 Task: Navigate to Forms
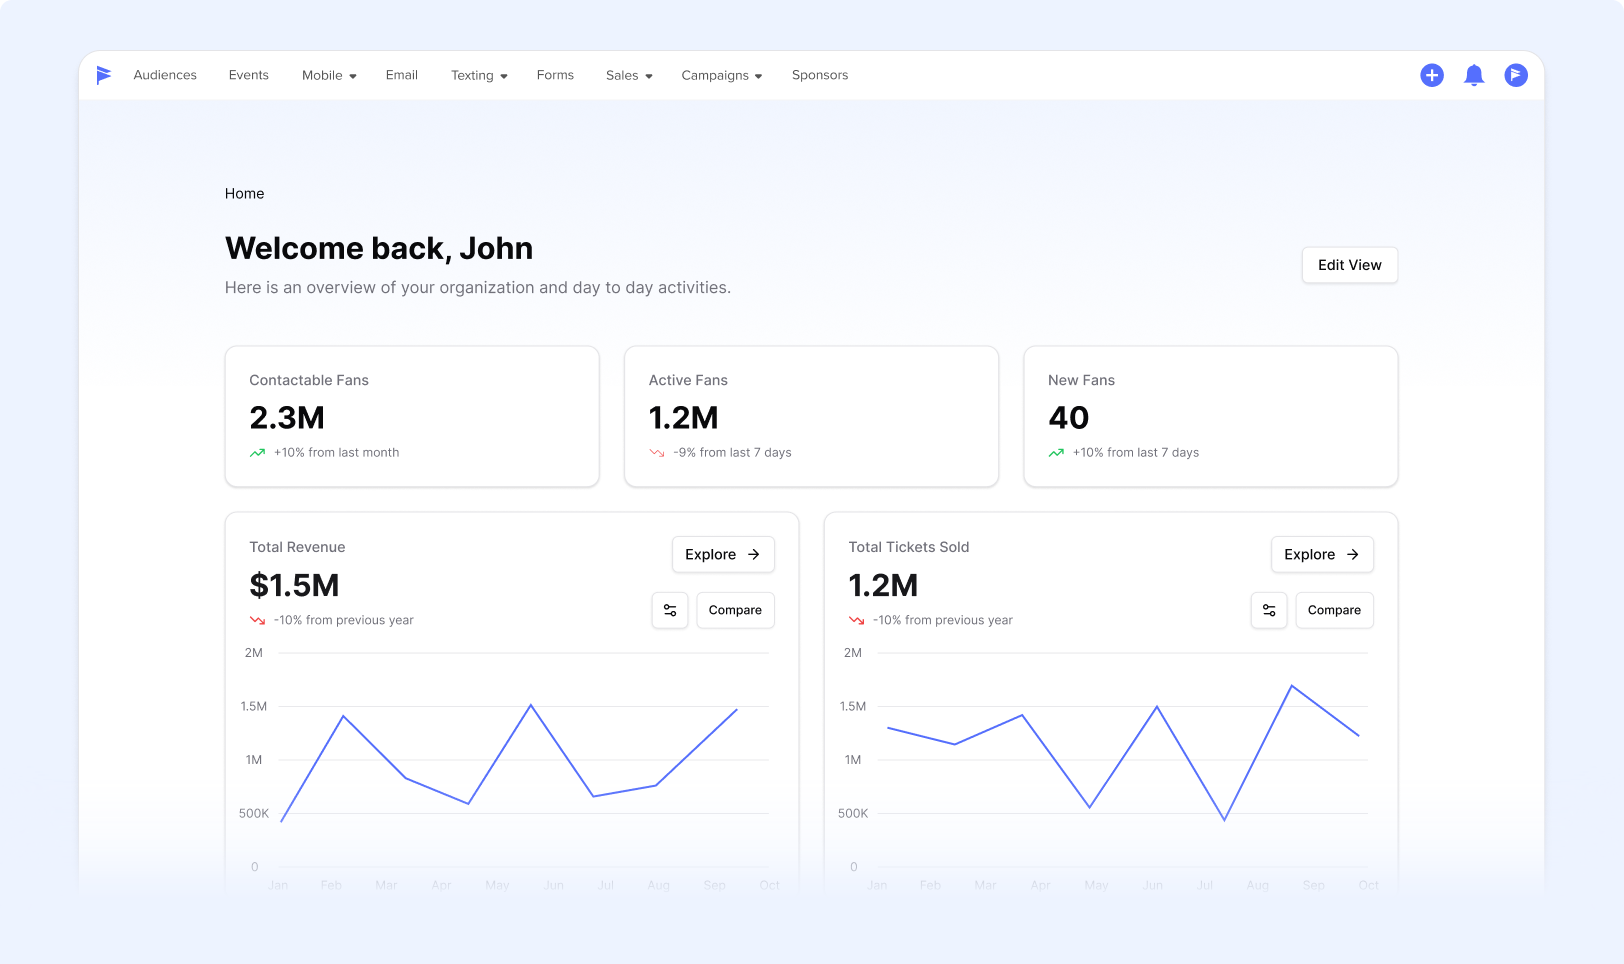point(555,75)
